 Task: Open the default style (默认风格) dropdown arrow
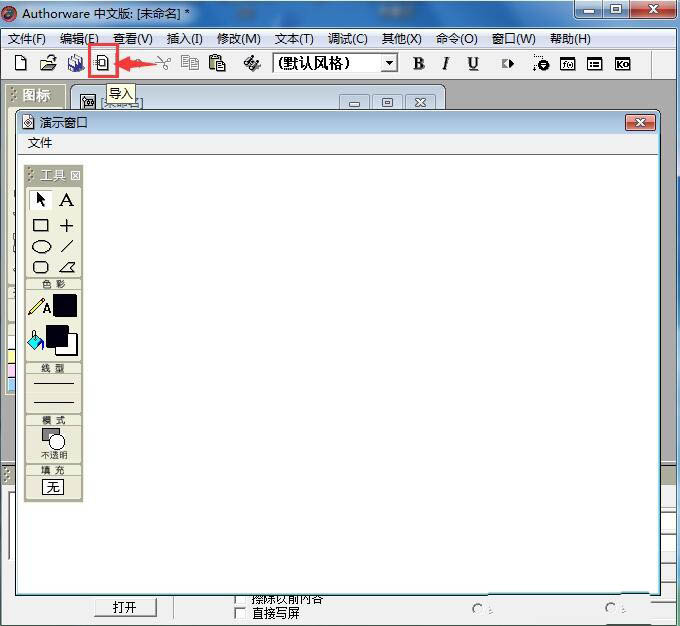point(389,63)
